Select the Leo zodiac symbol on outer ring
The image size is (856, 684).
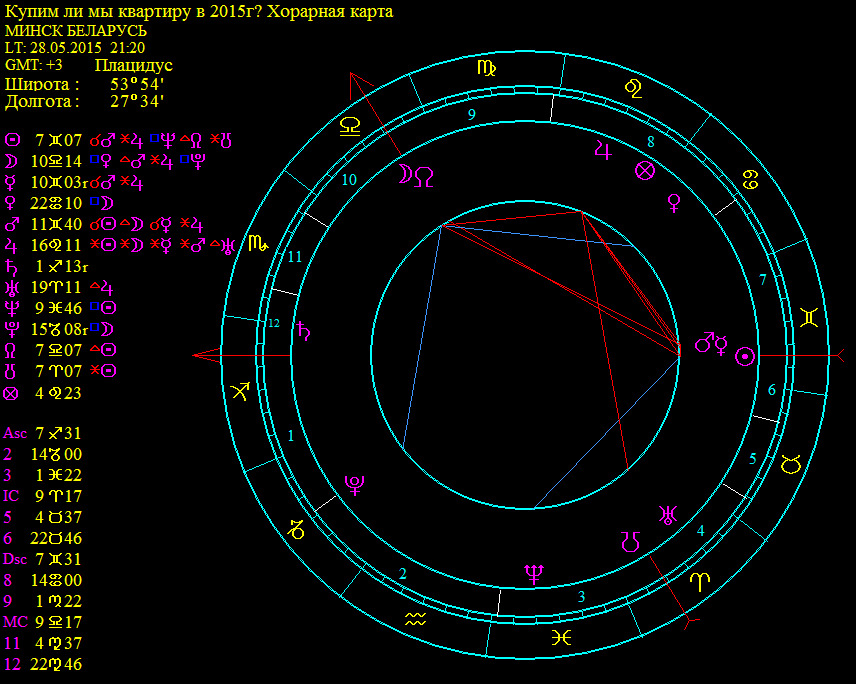[633, 88]
